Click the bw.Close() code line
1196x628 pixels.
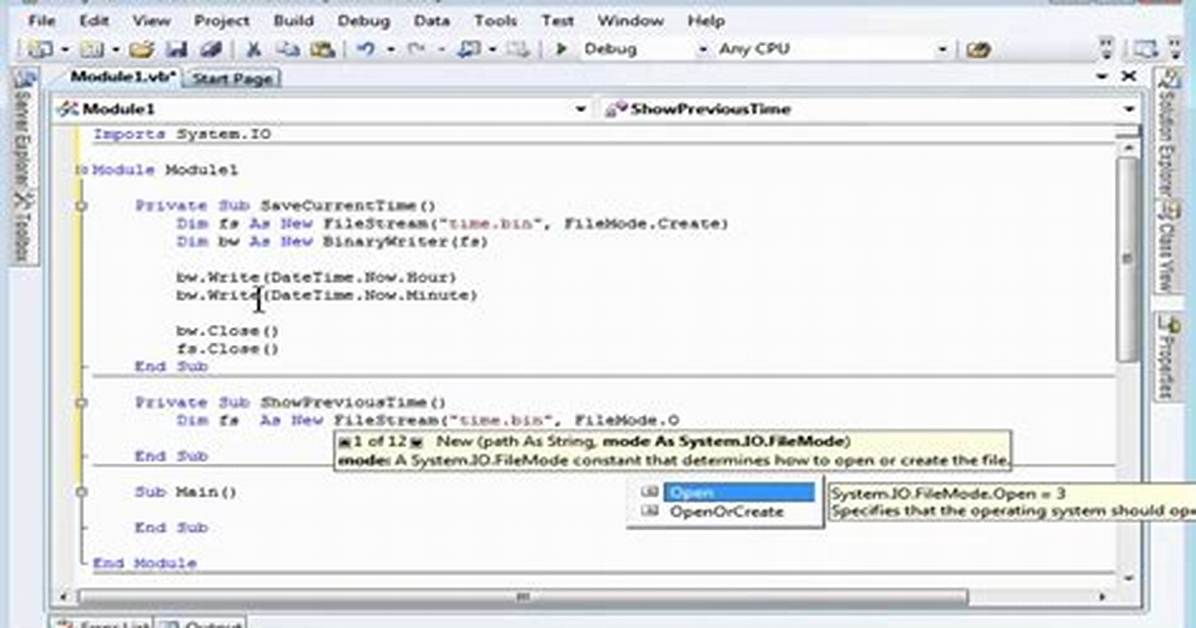click(x=227, y=331)
